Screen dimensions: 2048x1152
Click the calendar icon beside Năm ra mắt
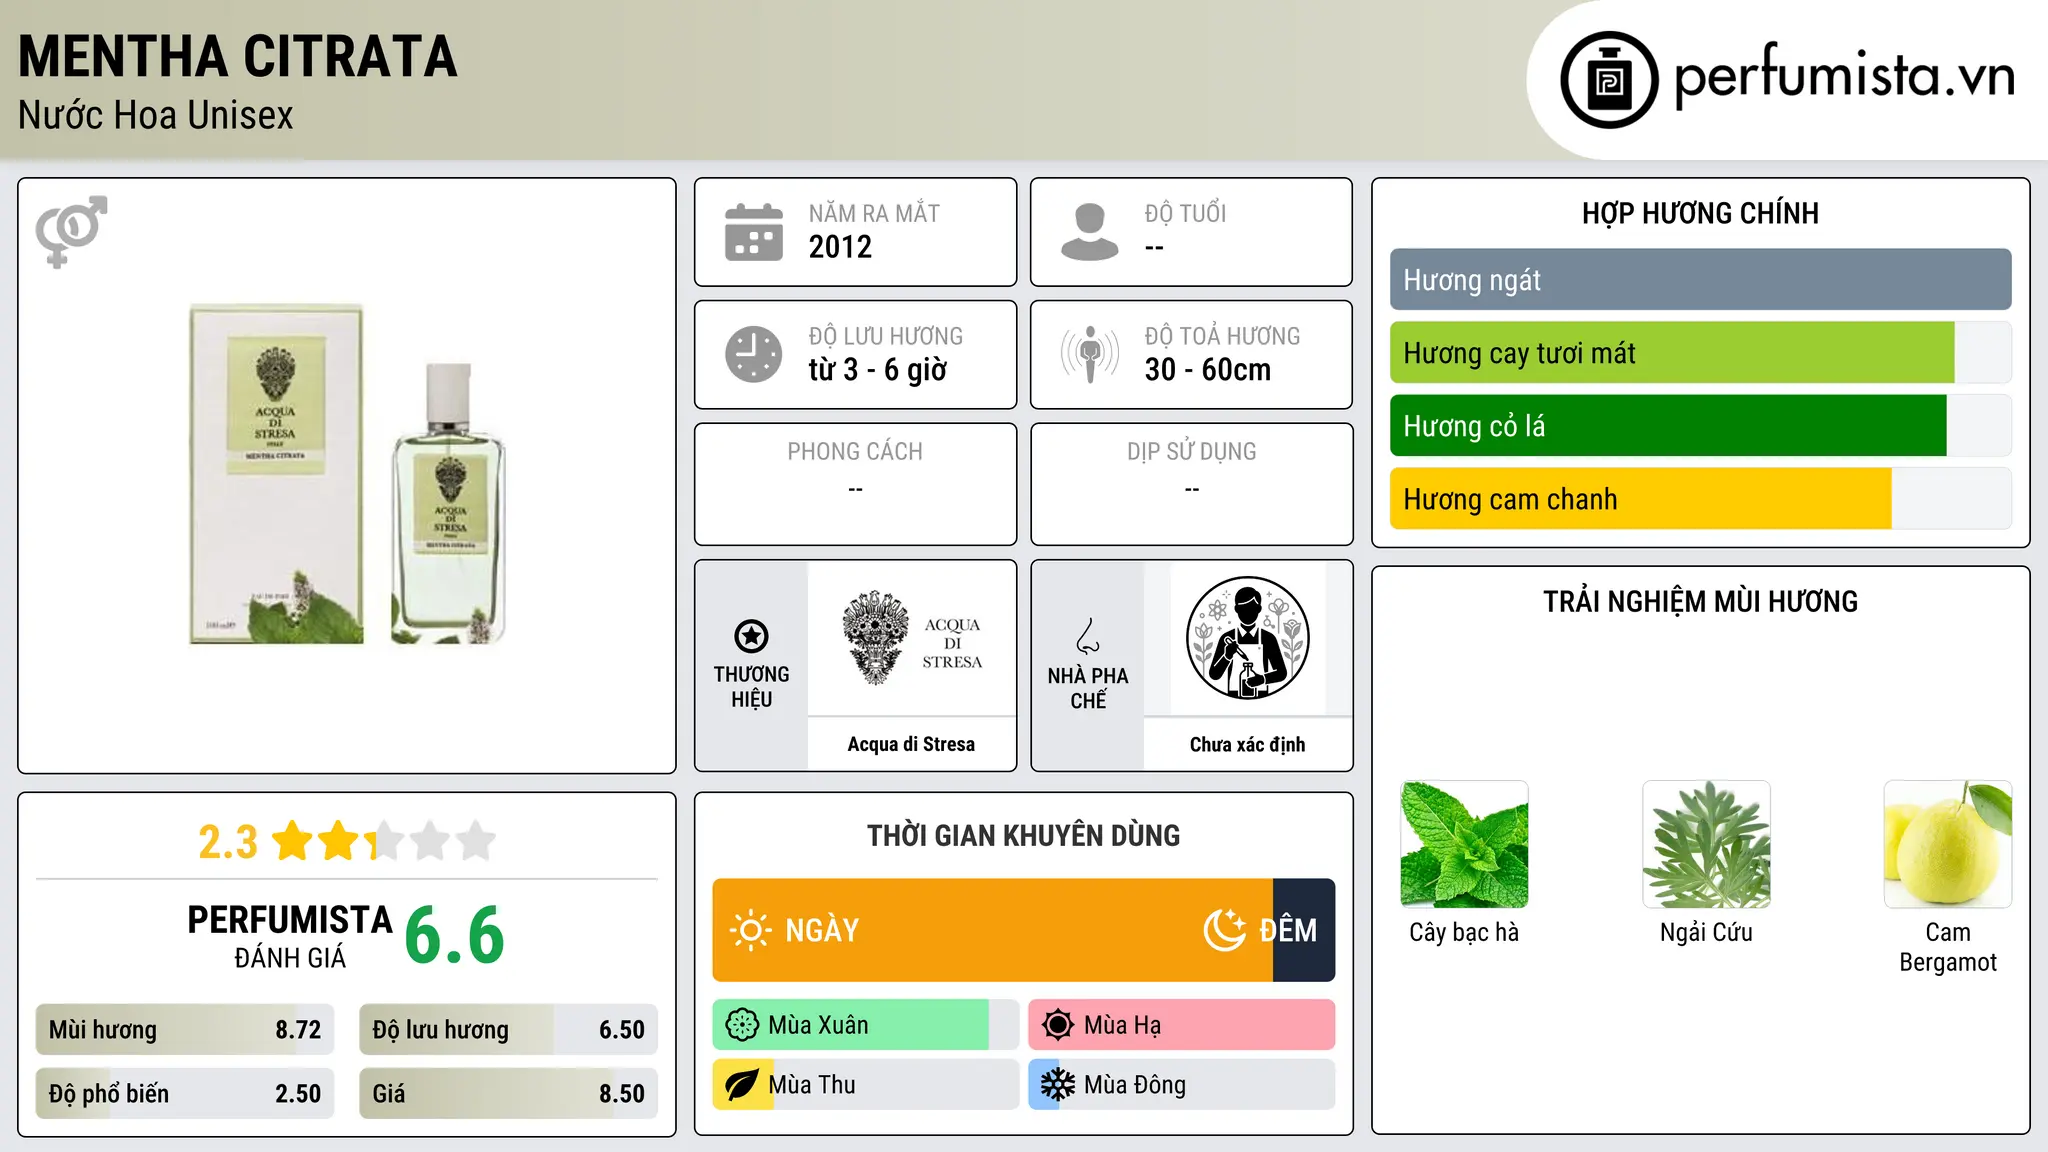pyautogui.click(x=754, y=232)
